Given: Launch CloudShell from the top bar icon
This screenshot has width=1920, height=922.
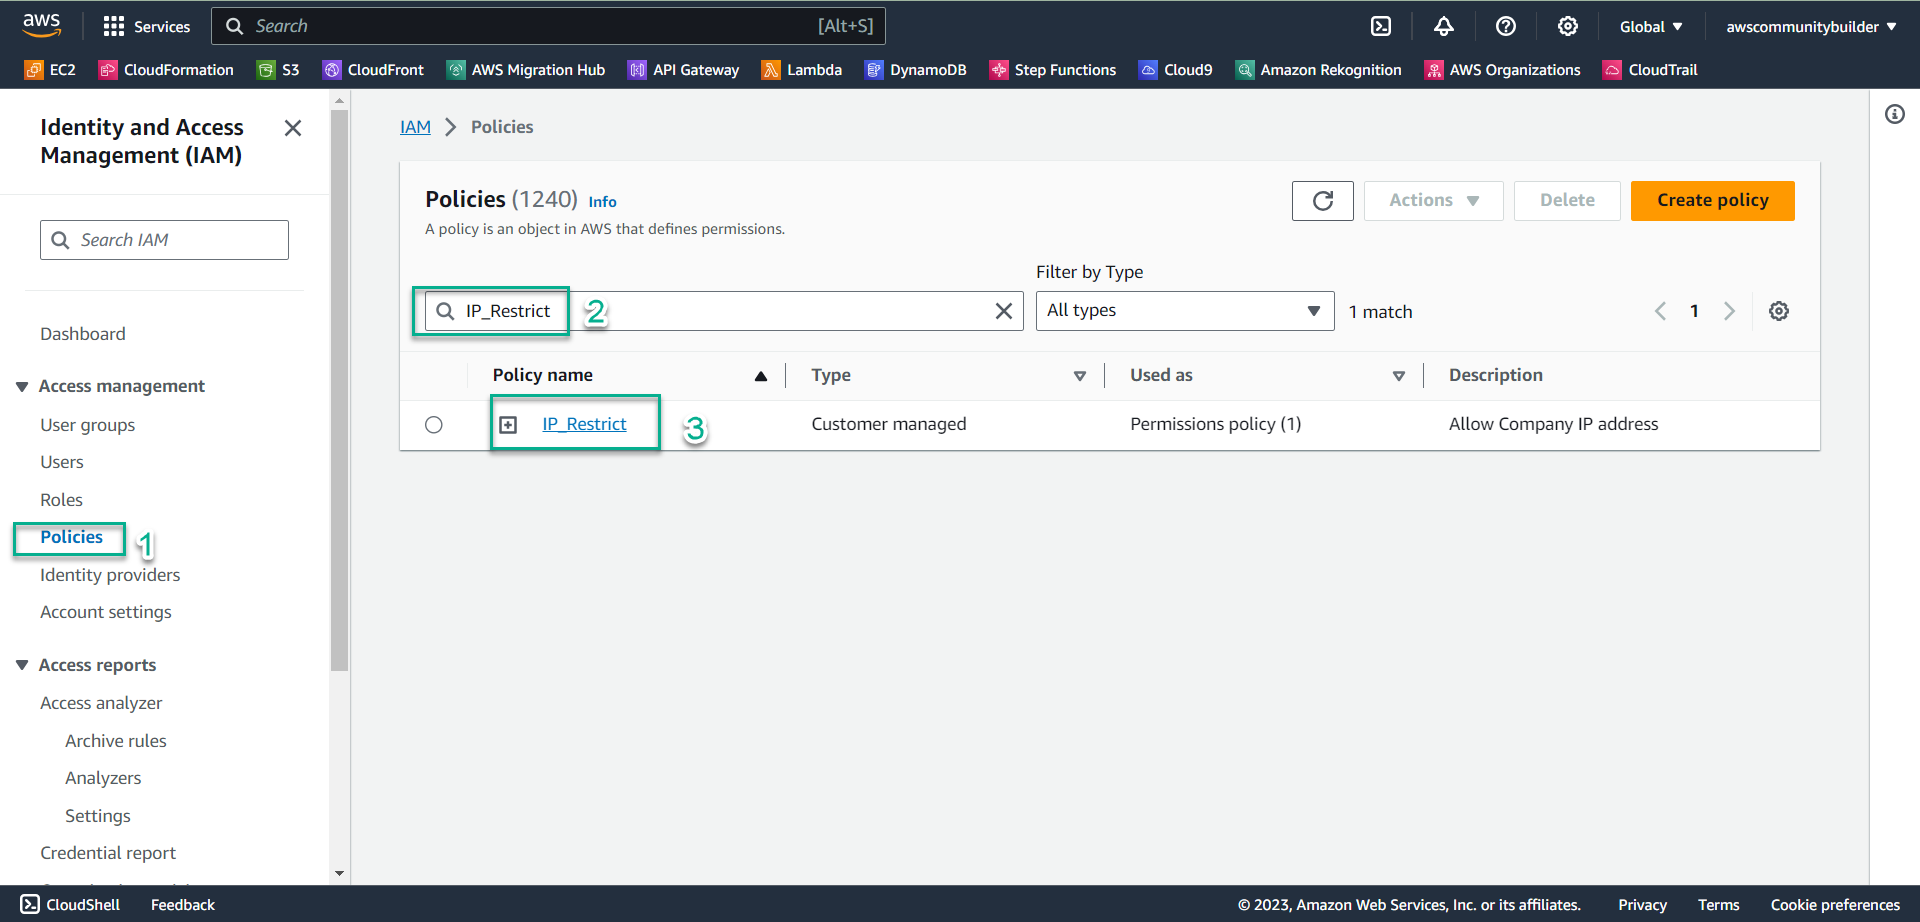Looking at the screenshot, I should [1381, 26].
